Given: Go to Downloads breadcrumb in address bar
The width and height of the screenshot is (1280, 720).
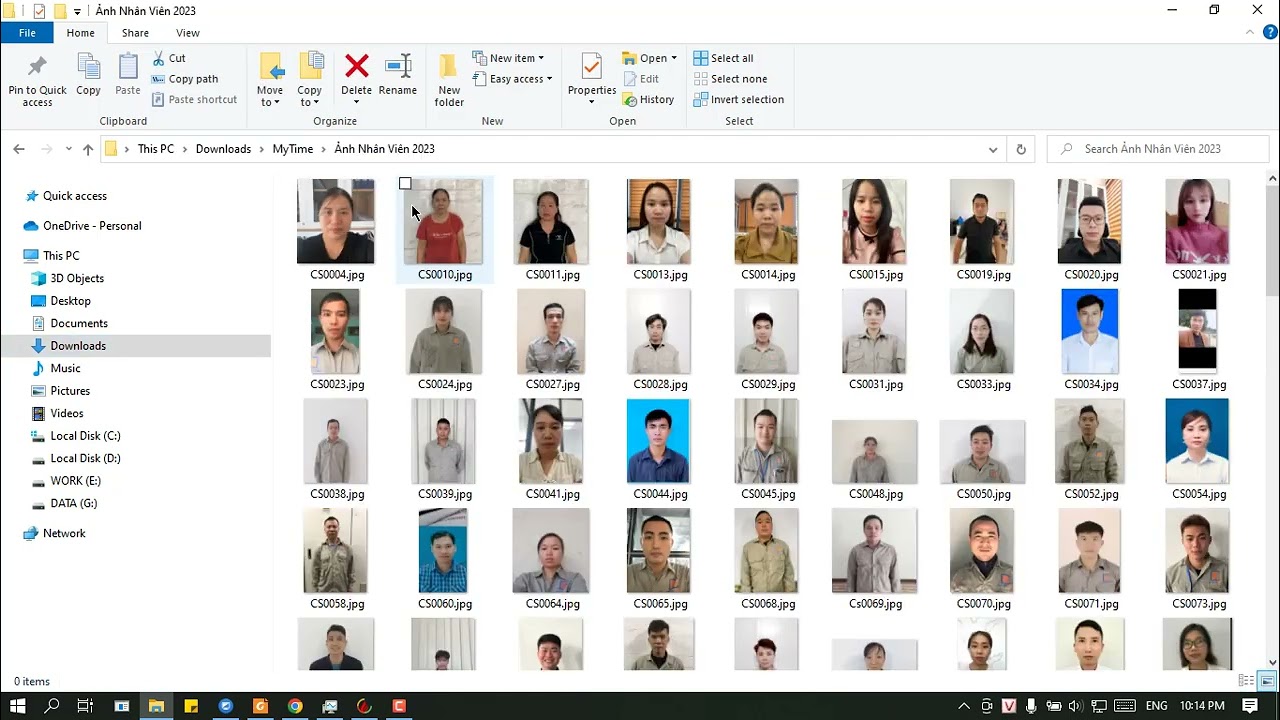Looking at the screenshot, I should [x=223, y=149].
